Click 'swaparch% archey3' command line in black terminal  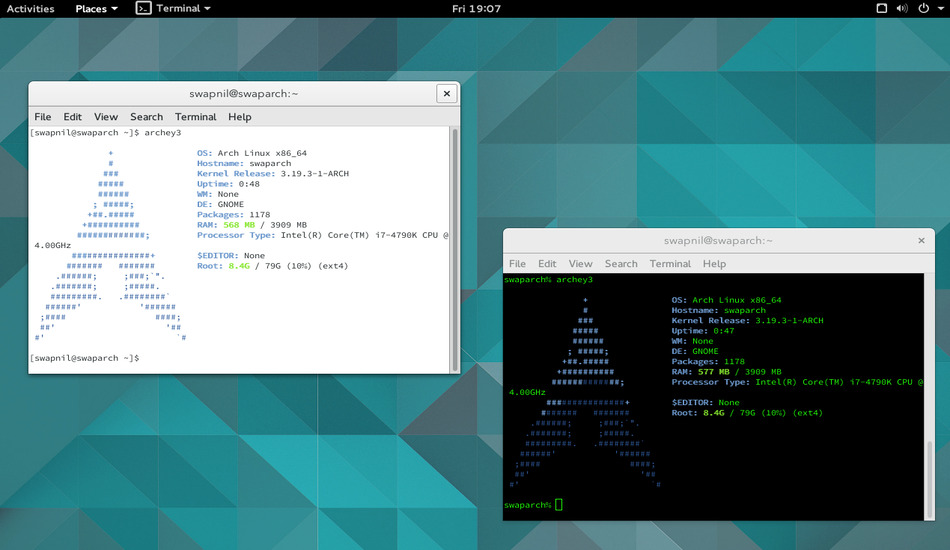point(548,279)
